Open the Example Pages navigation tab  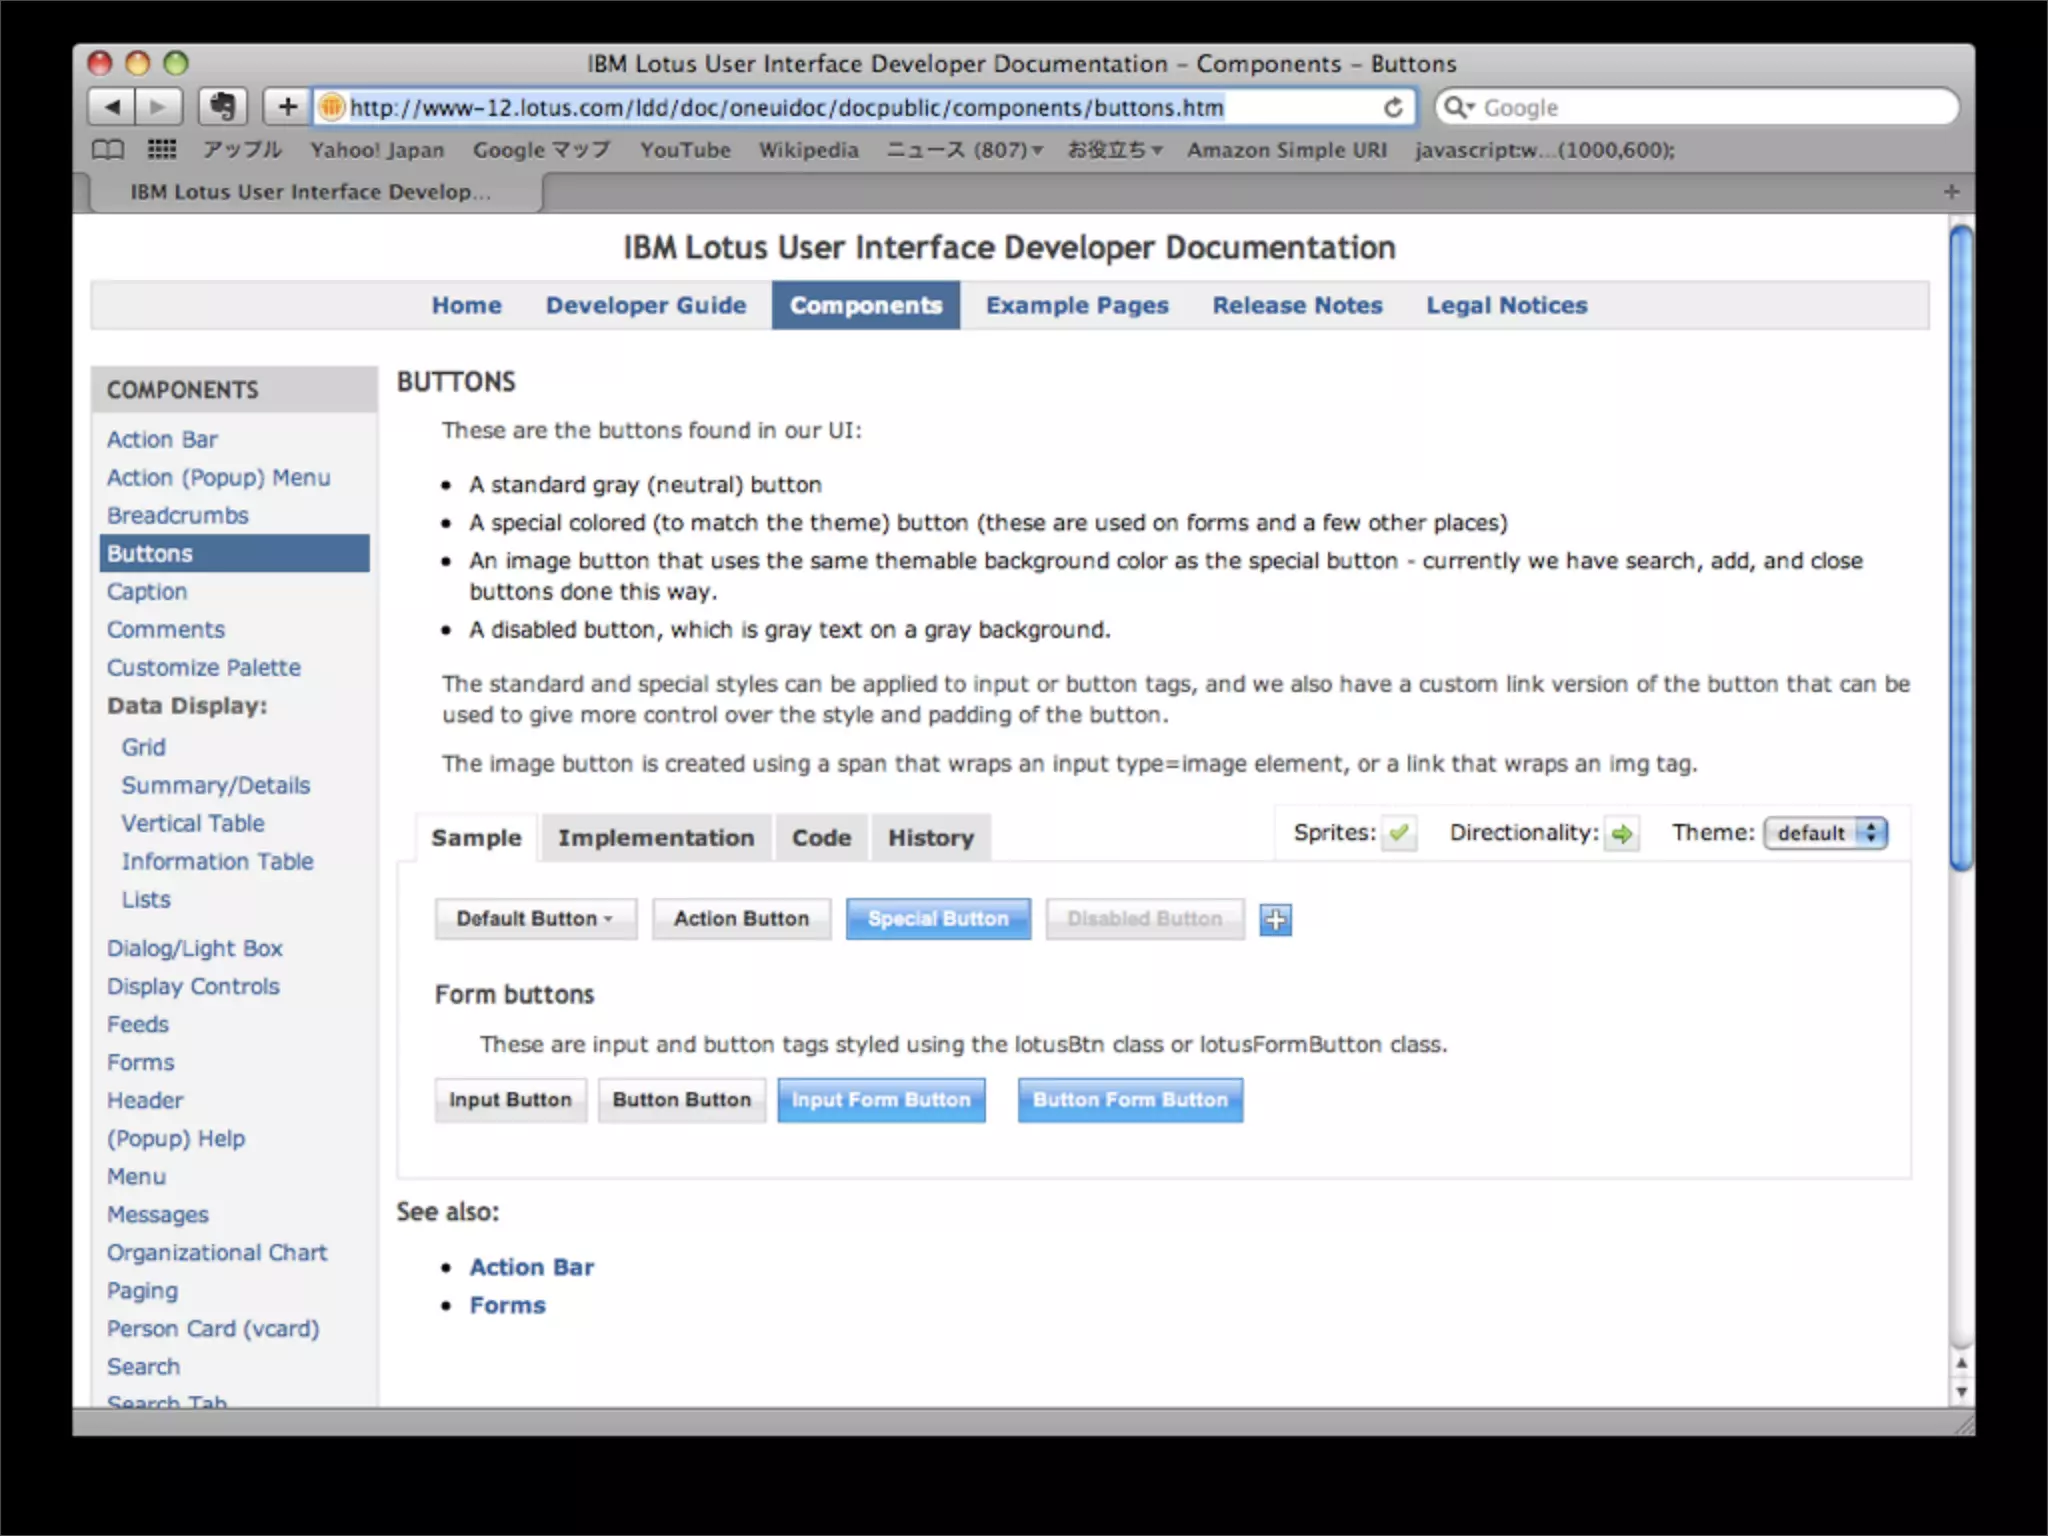pyautogui.click(x=1077, y=305)
